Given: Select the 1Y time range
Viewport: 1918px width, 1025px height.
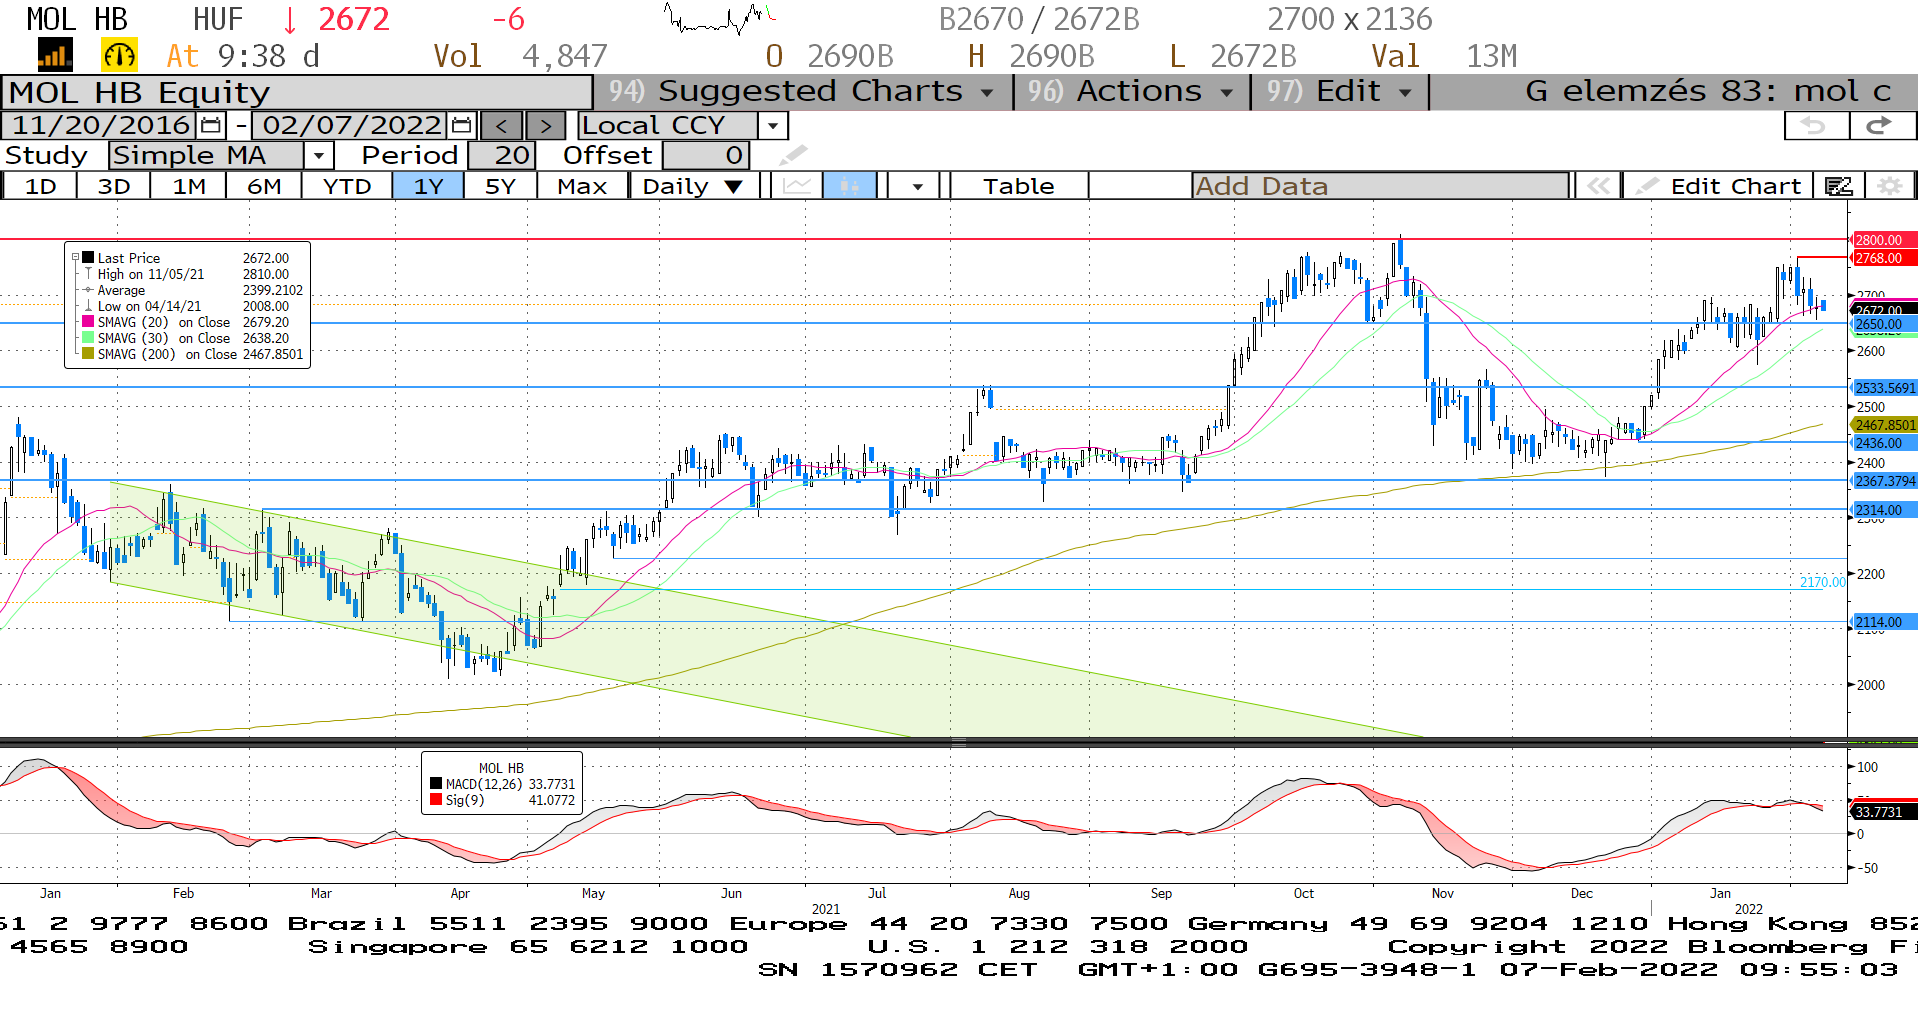Looking at the screenshot, I should click(428, 186).
